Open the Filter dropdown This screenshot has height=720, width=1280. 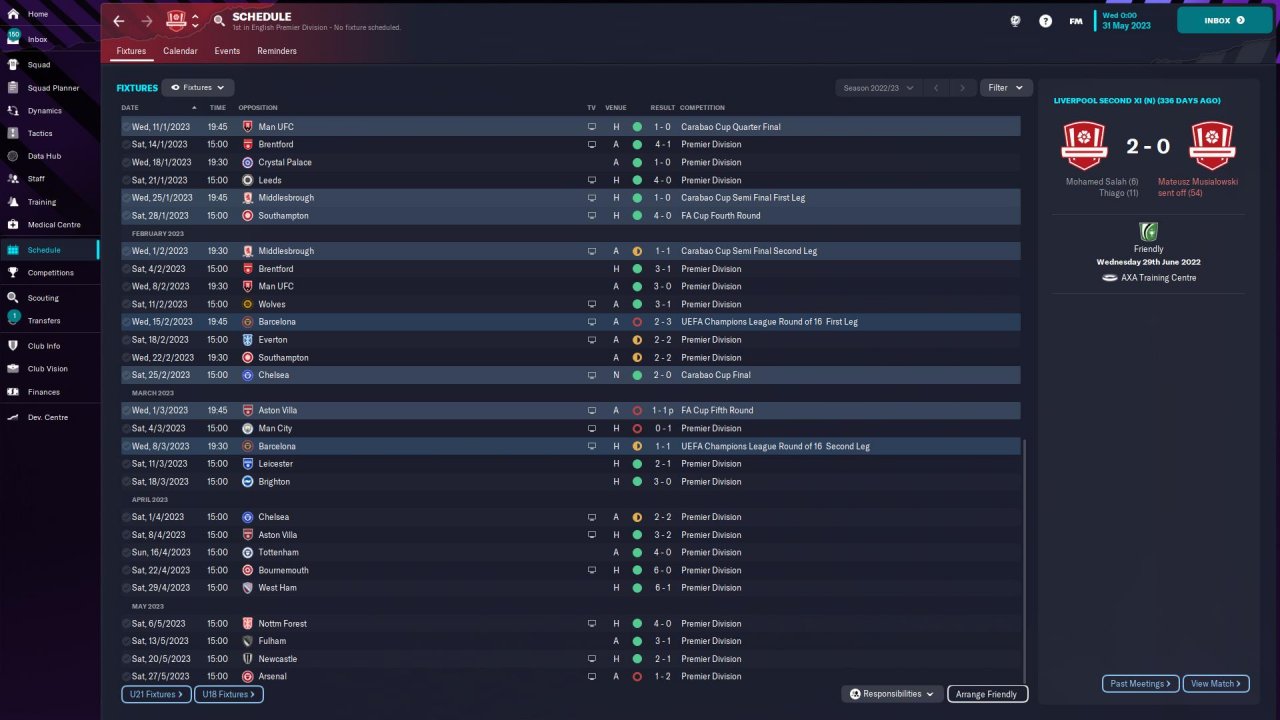1005,88
